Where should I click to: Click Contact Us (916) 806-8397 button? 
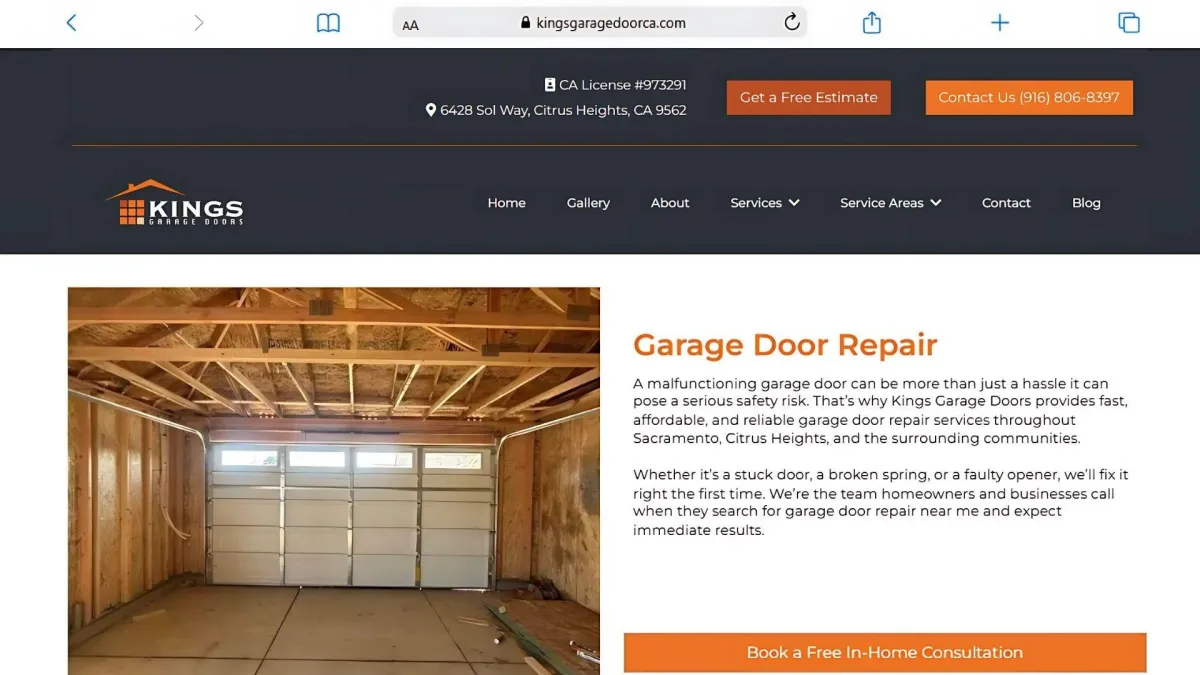(x=1029, y=97)
